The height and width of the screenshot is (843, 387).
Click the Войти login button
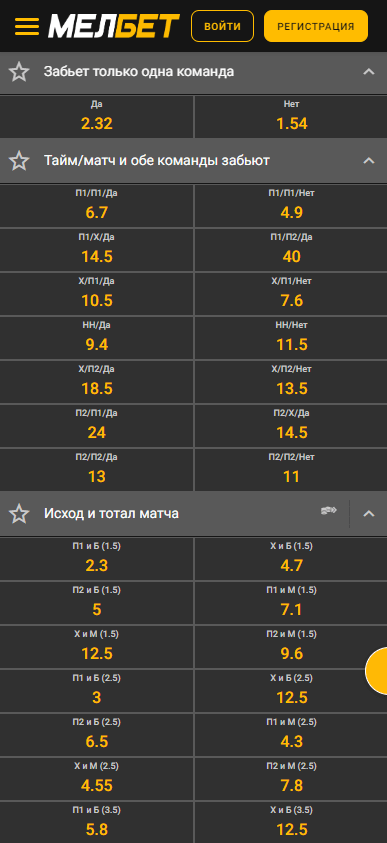click(x=223, y=26)
